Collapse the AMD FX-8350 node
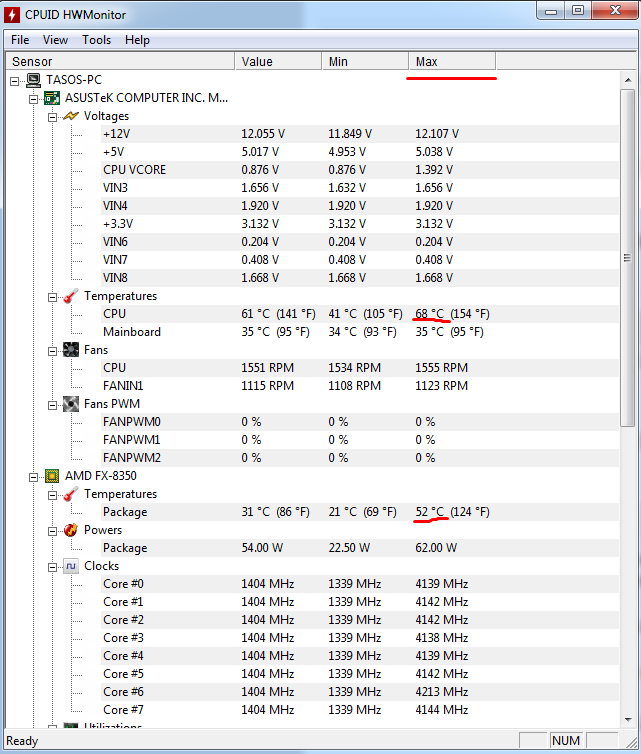The height and width of the screenshot is (754, 641). (33, 477)
